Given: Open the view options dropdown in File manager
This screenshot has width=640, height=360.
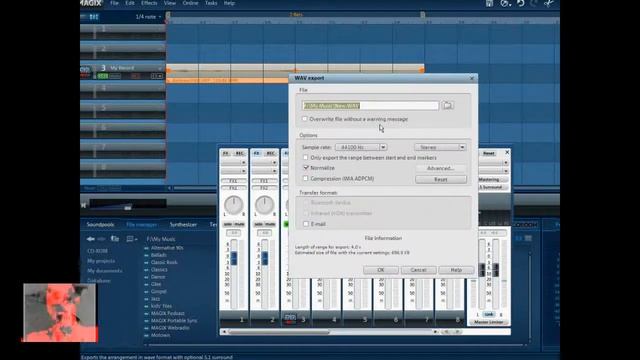Looking at the screenshot, I should coord(132,239).
